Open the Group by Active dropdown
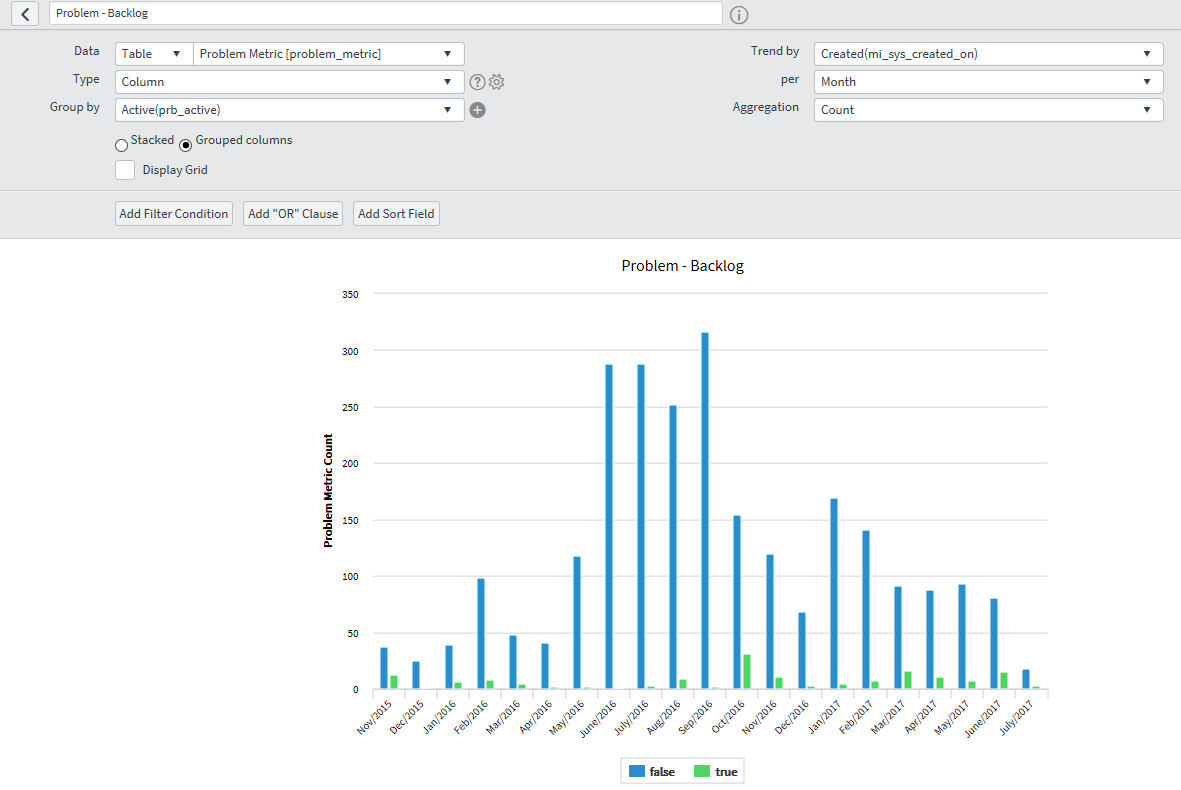Image resolution: width=1181 pixels, height=790 pixels. pos(289,110)
